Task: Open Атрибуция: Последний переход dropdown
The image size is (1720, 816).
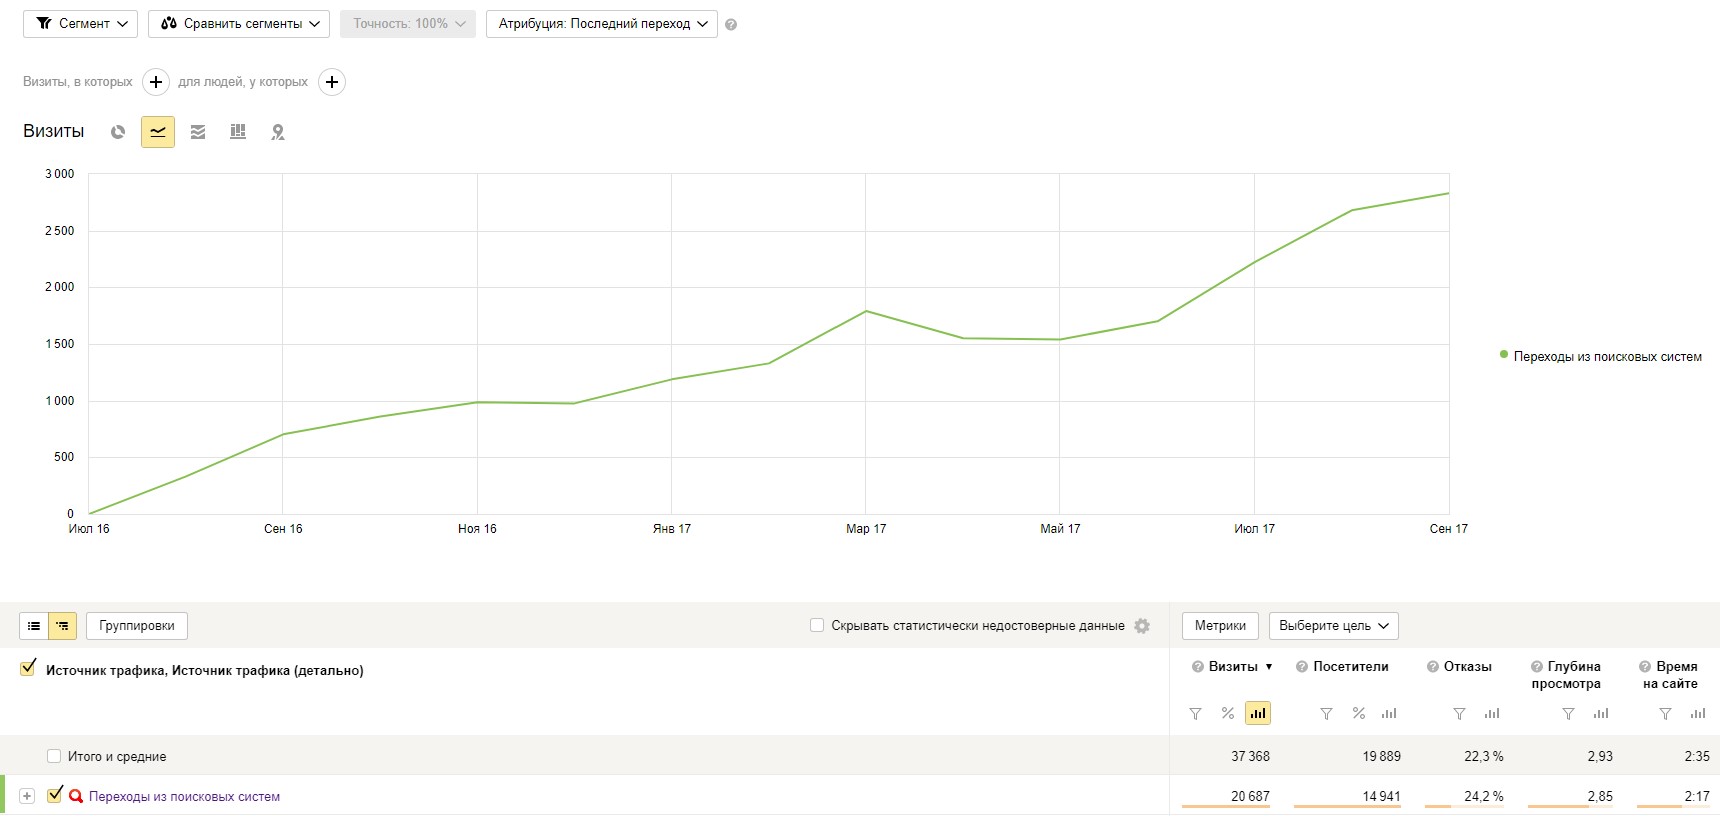Action: [x=601, y=24]
